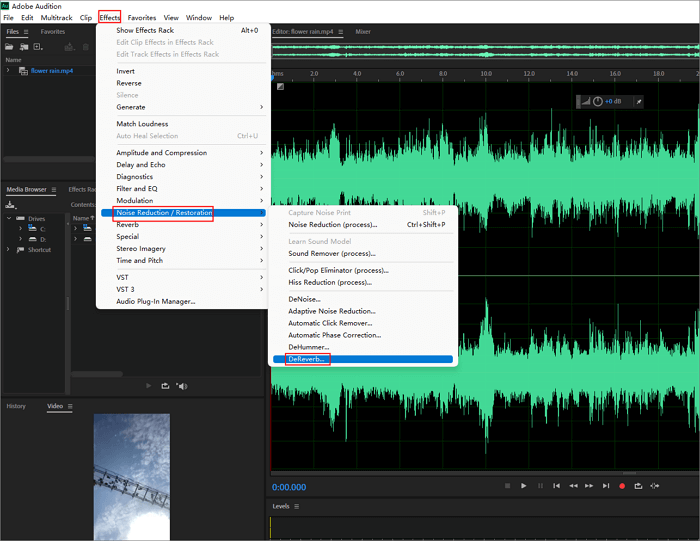Expand the D: drive in tree
The image size is (700, 541).
(20, 239)
